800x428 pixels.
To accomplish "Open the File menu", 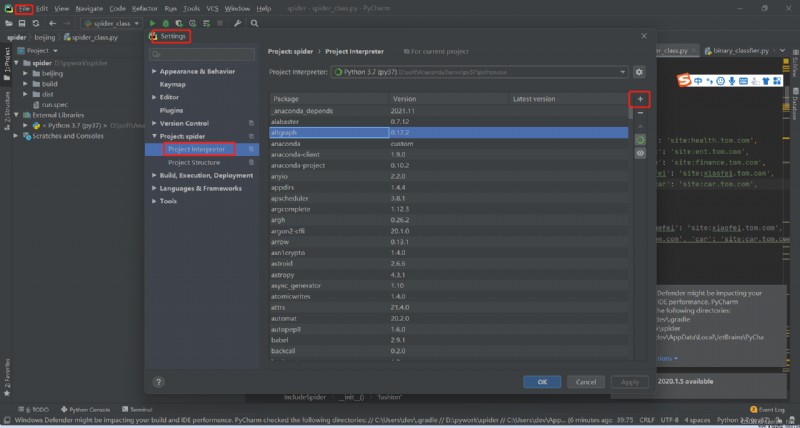I will click(x=24, y=9).
